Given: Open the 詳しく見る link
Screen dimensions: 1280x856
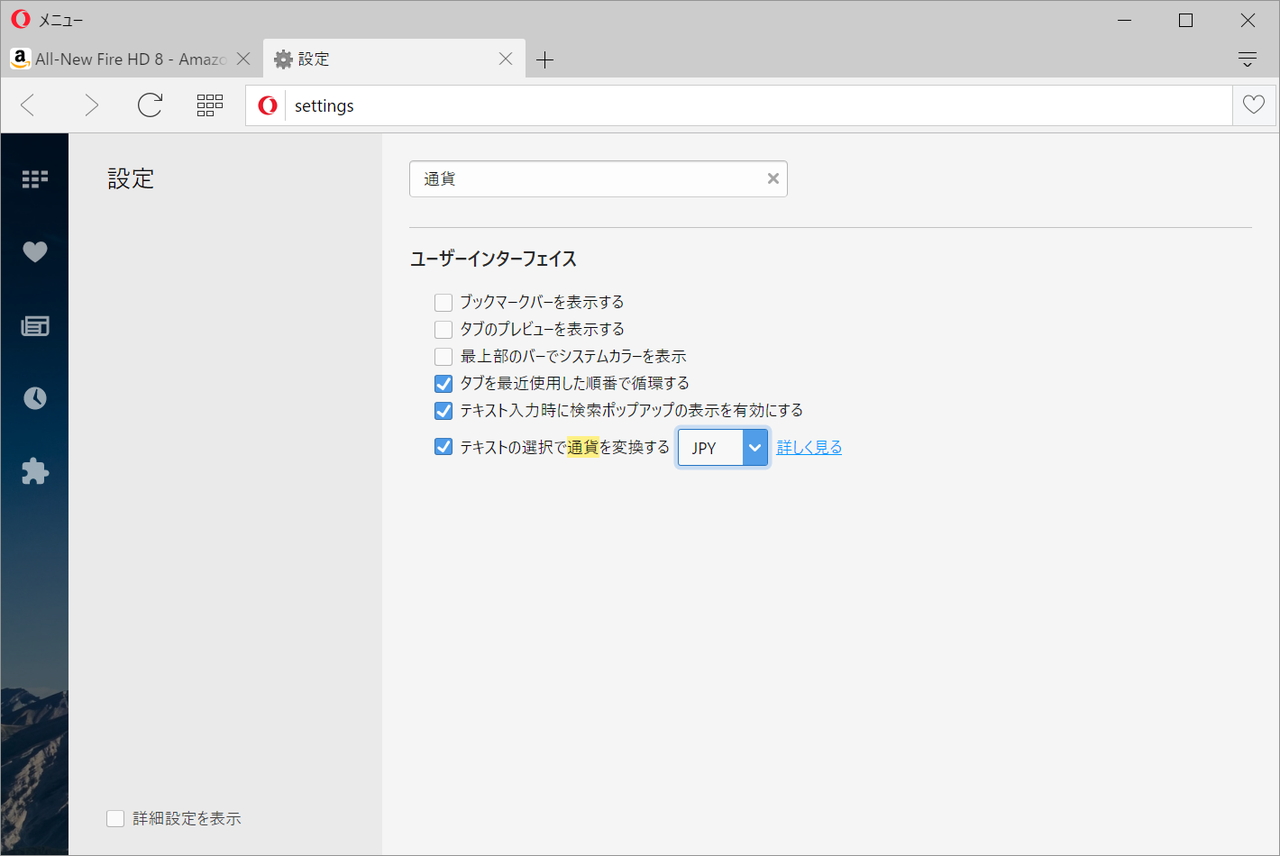Looking at the screenshot, I should point(808,447).
